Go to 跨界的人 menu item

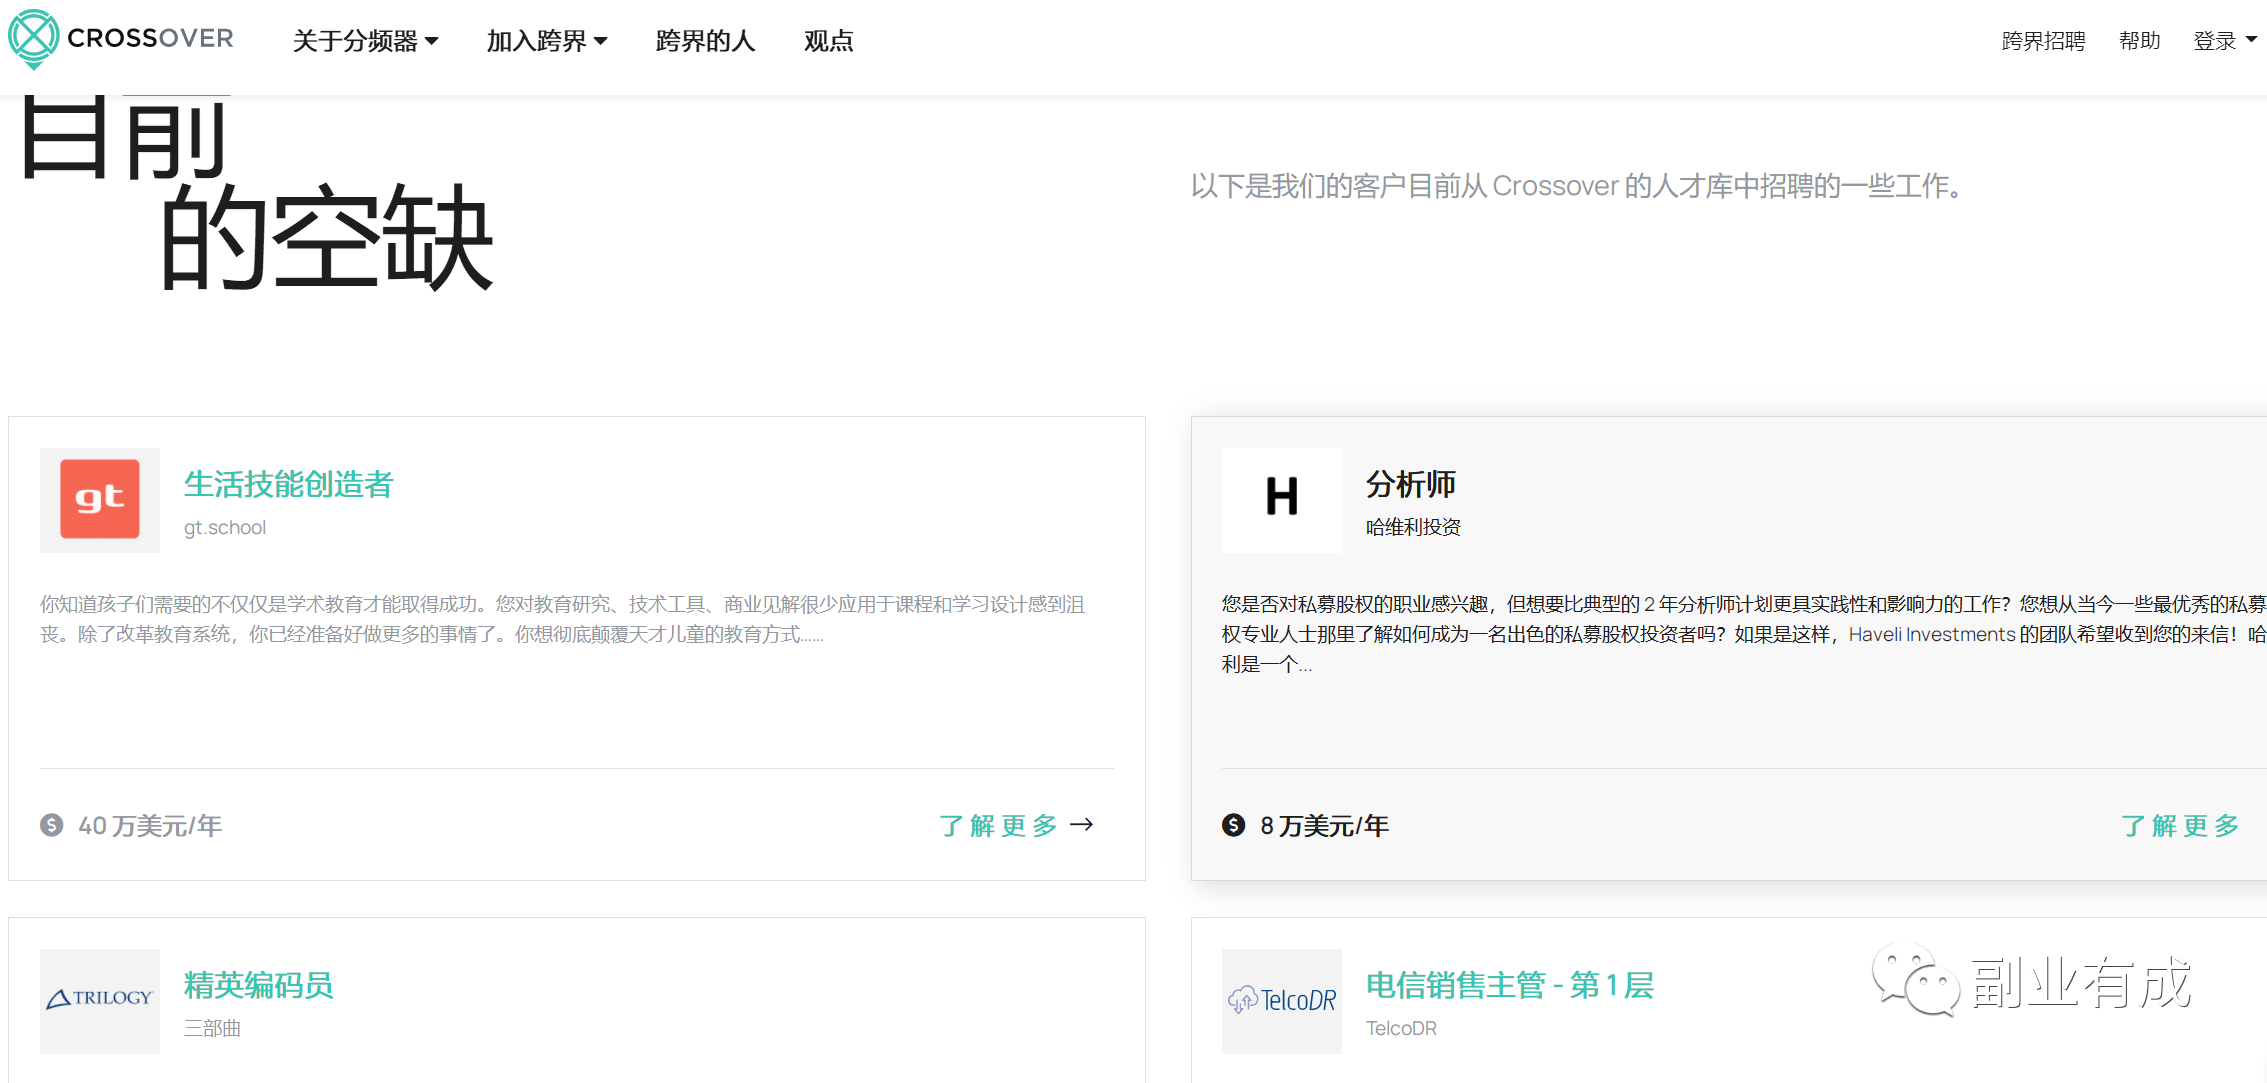[705, 41]
